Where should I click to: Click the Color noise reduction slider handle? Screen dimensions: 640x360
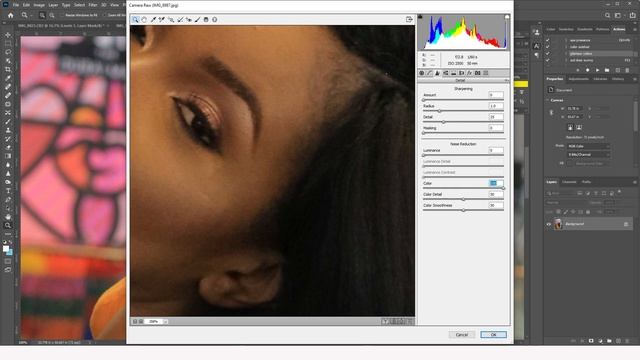503,188
